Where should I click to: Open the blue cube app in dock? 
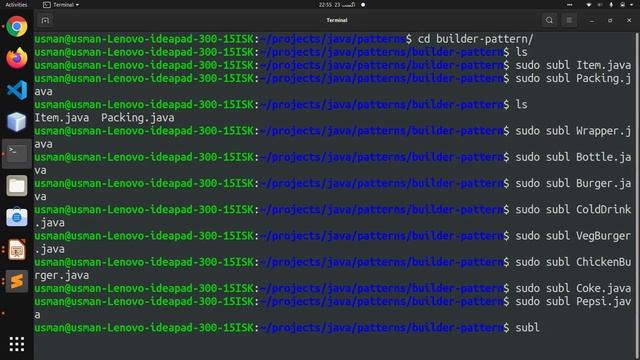coord(17,122)
